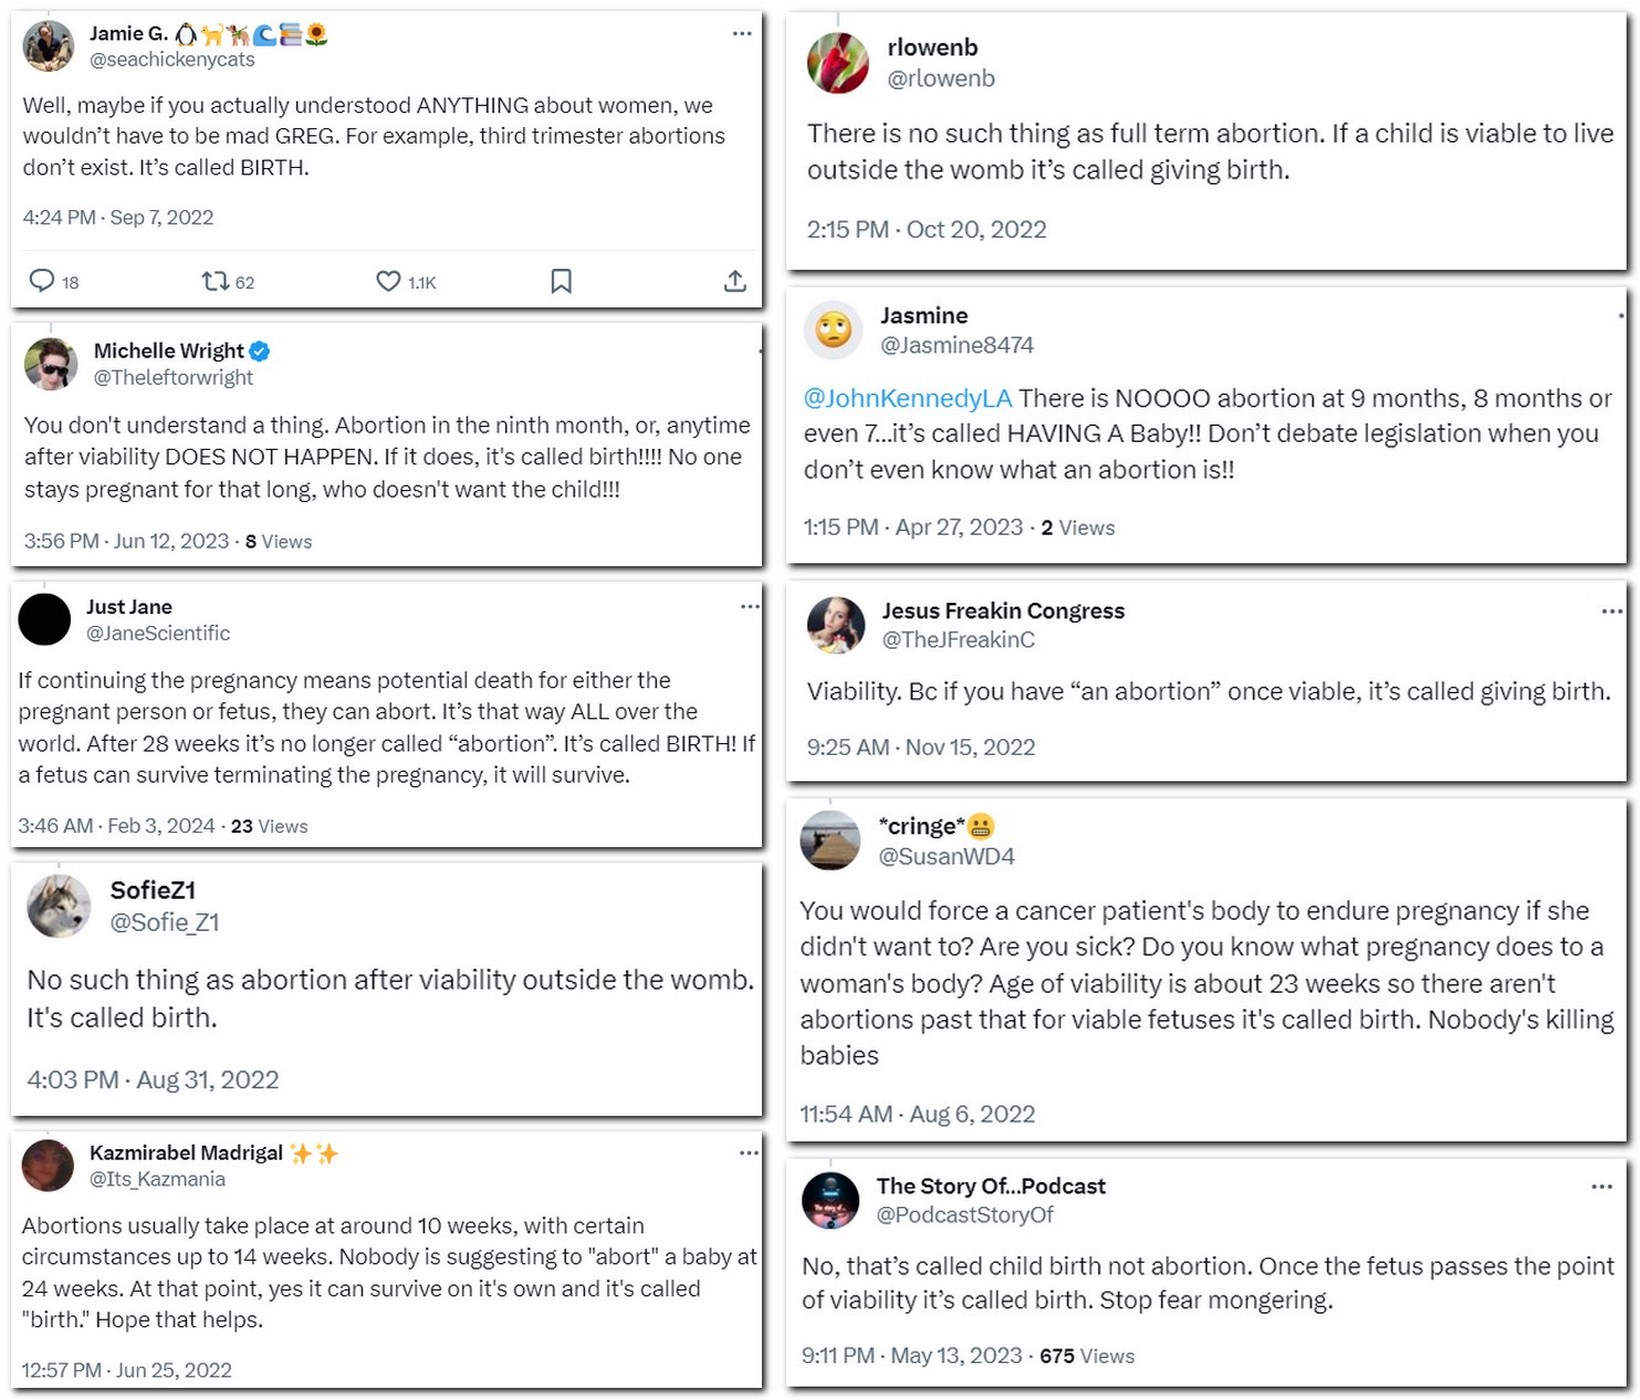1640x1400 pixels.
Task: Open more options on Jamie G.'s tweet
Action: (742, 33)
